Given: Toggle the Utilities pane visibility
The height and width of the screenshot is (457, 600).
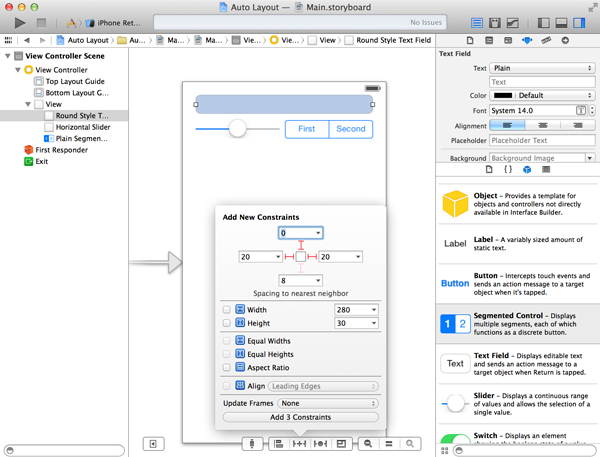Looking at the screenshot, I should coord(579,23).
